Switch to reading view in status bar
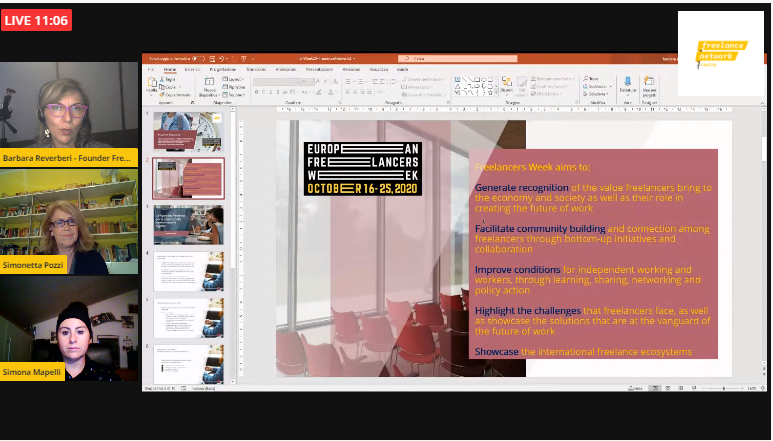 [x=681, y=388]
